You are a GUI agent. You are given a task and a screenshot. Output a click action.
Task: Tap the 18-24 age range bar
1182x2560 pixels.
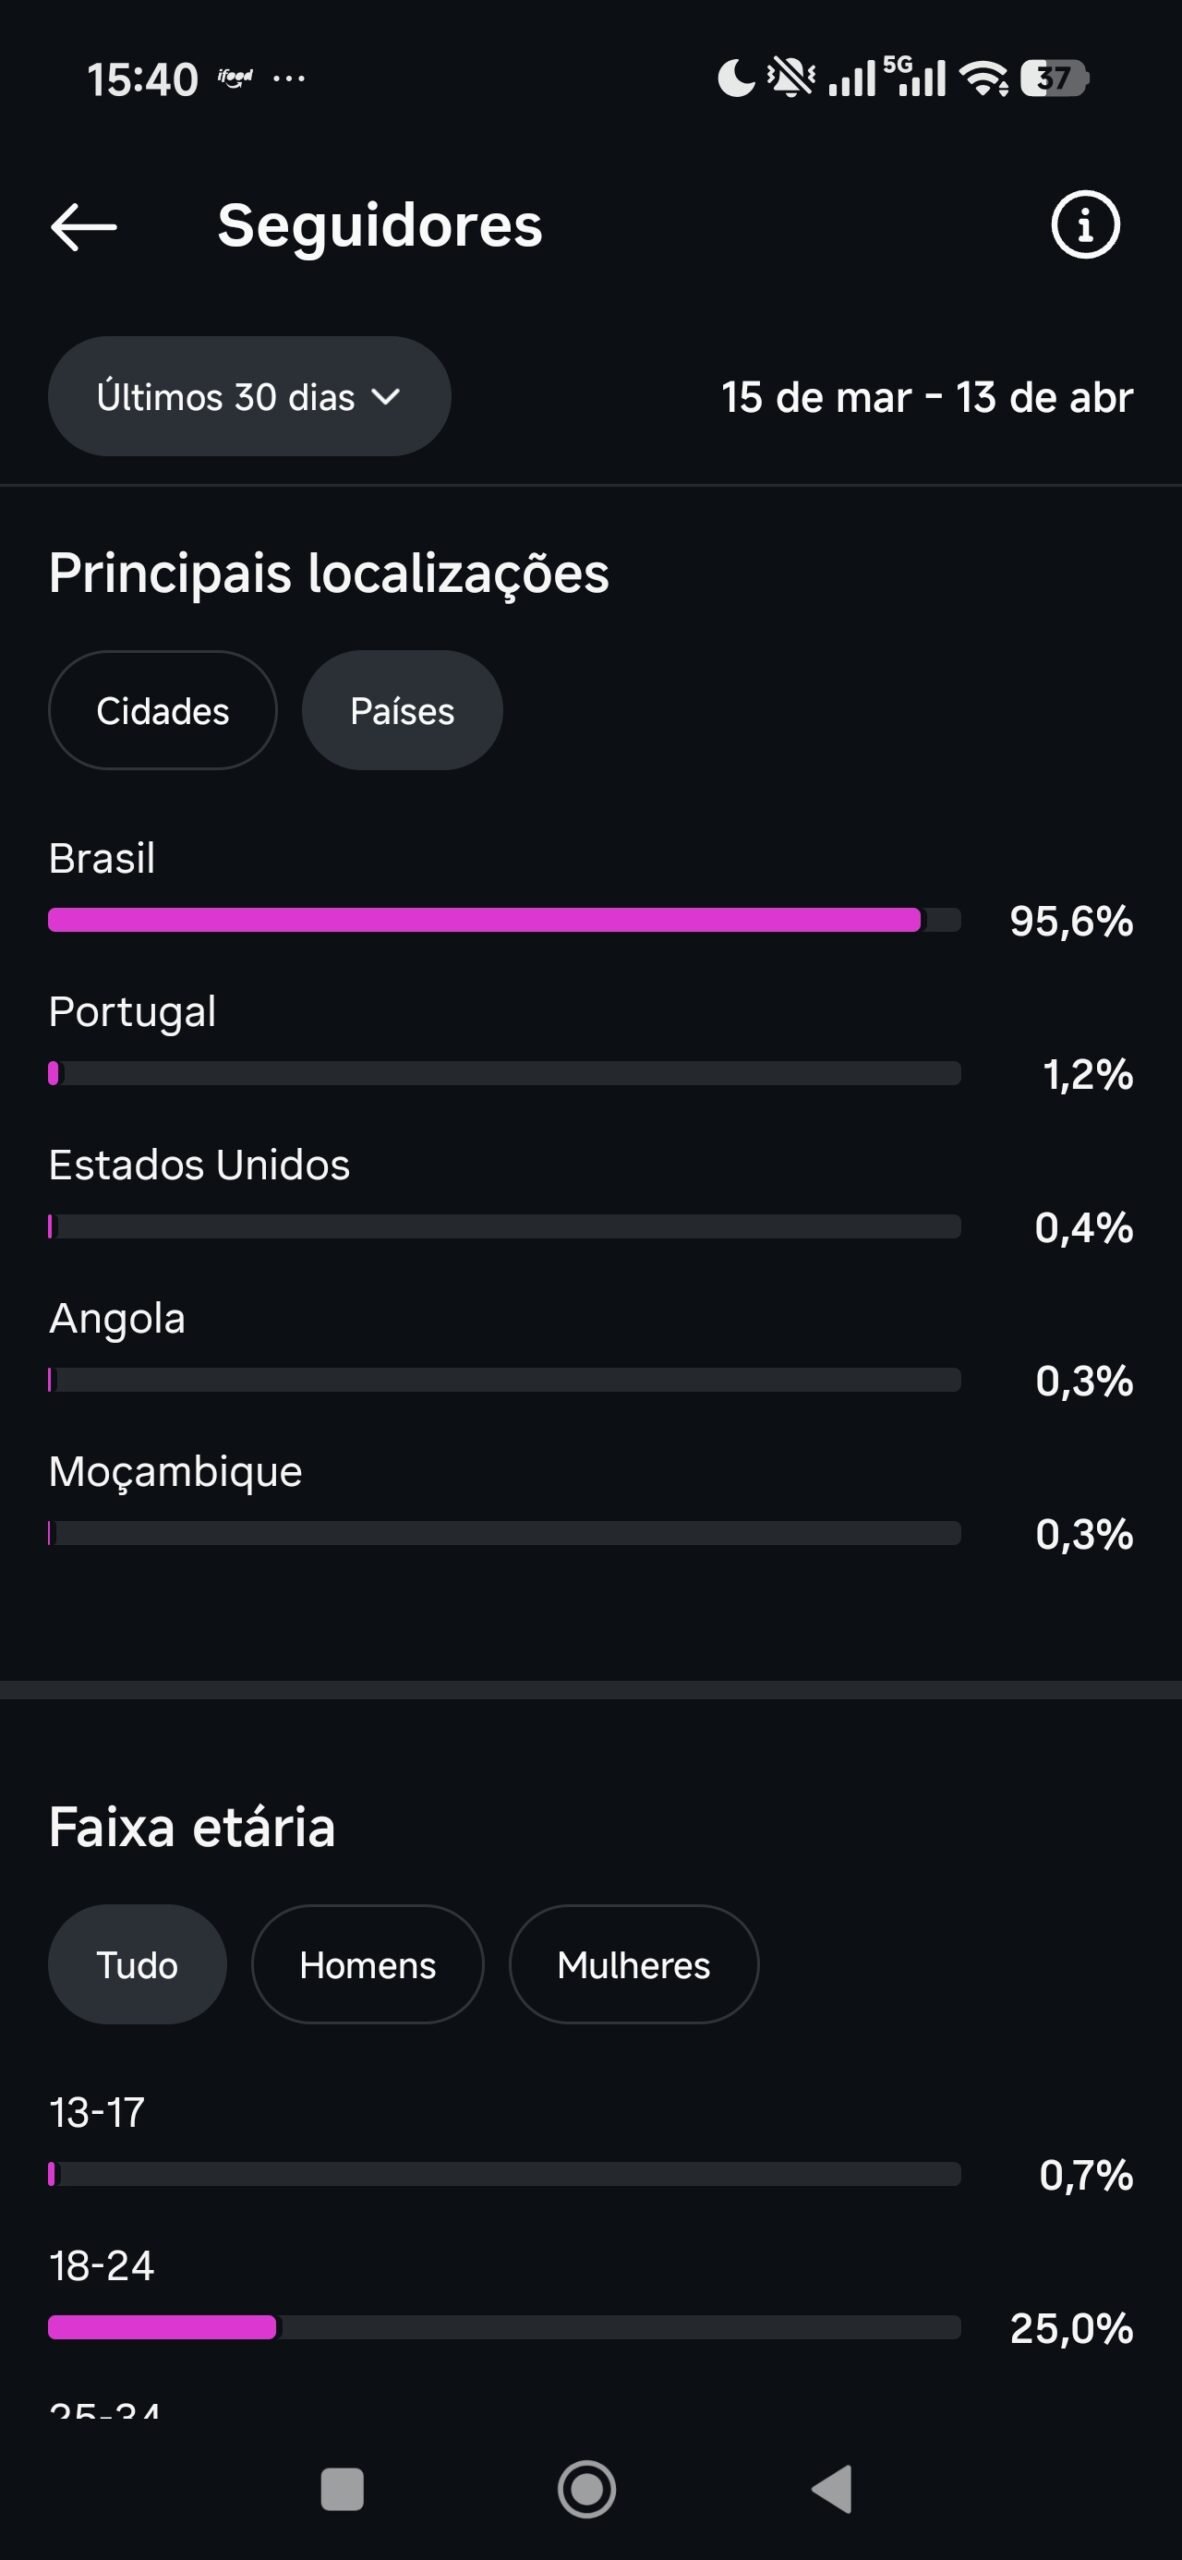(x=504, y=2328)
